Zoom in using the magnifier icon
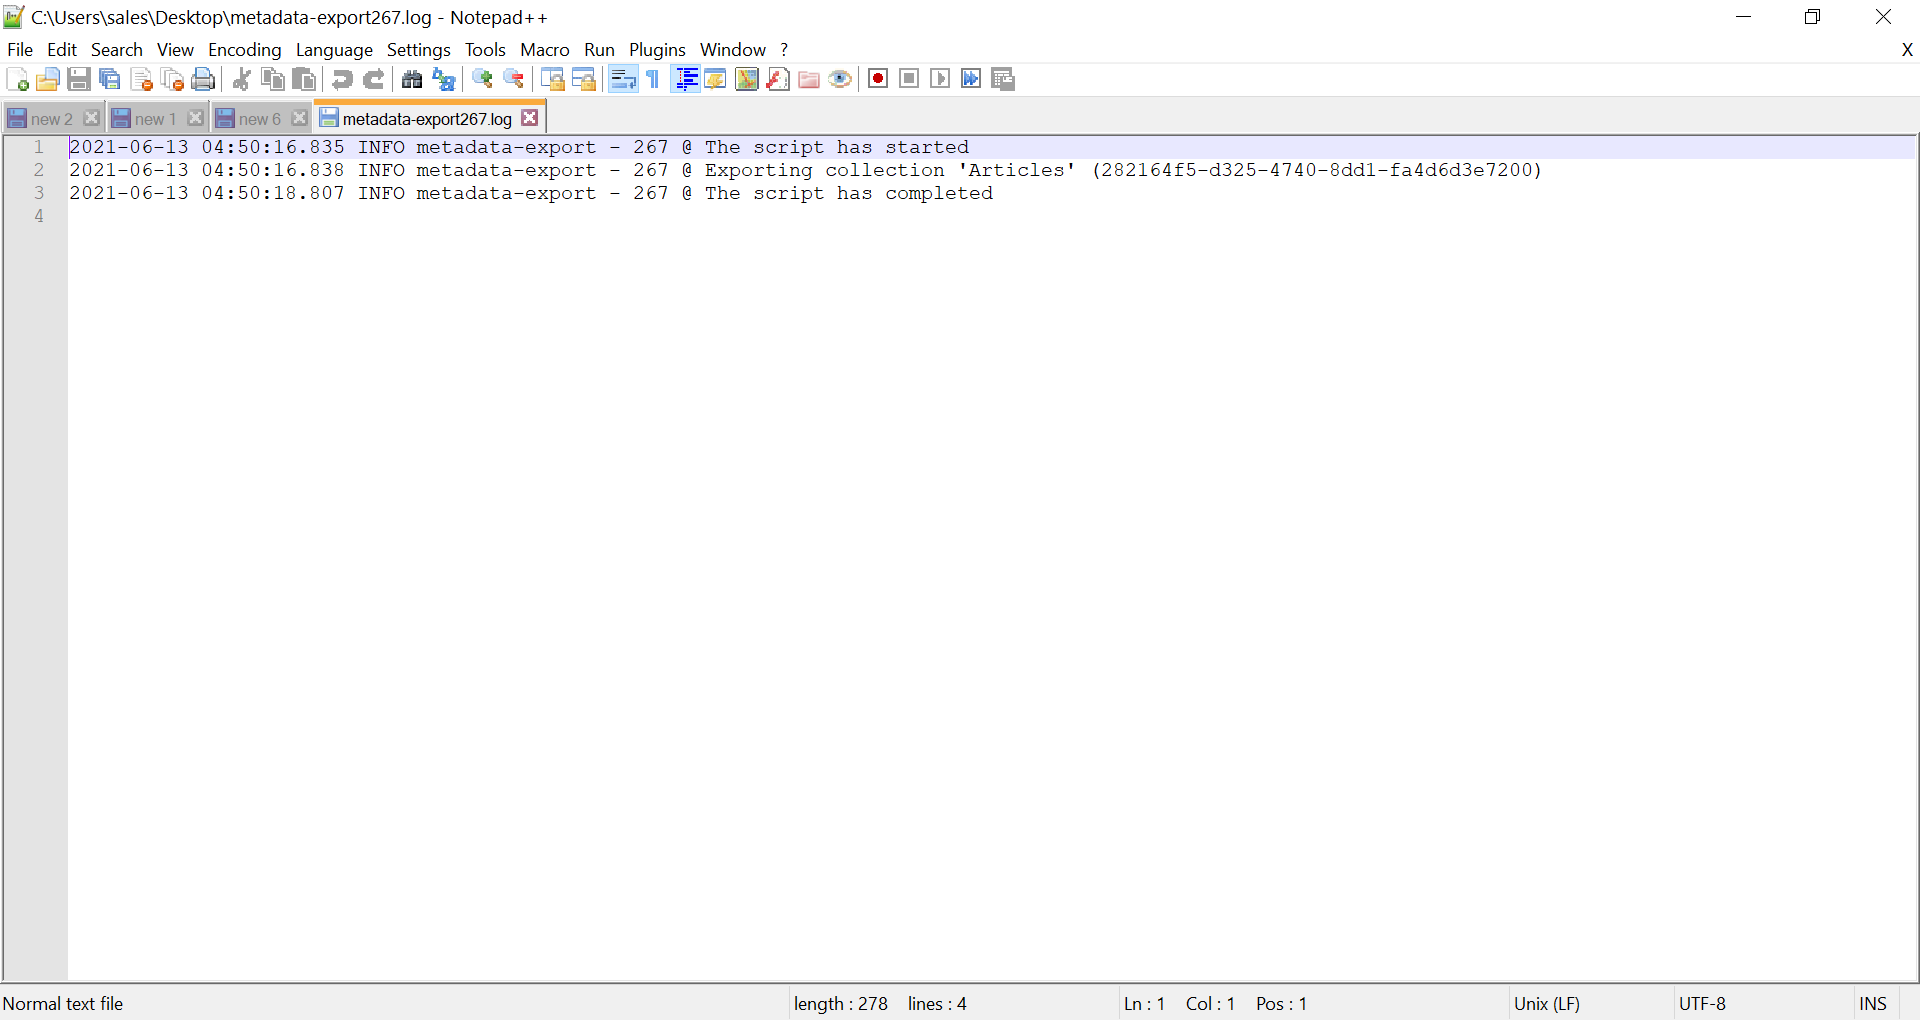 482,79
